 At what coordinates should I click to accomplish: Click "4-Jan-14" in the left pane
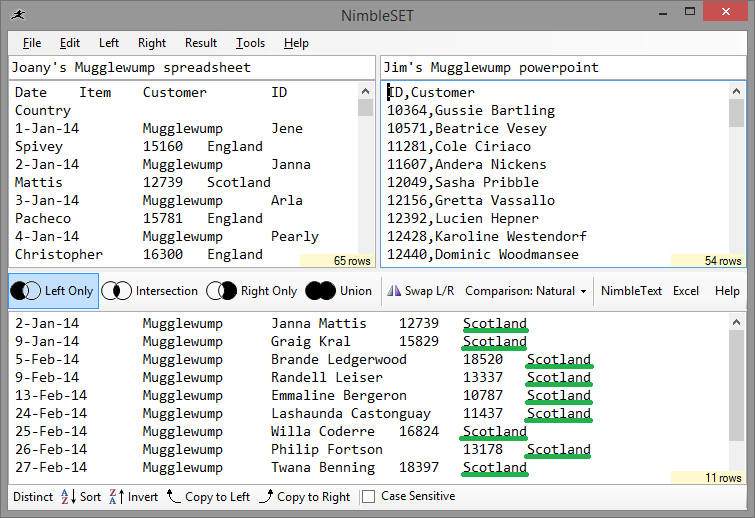point(47,236)
